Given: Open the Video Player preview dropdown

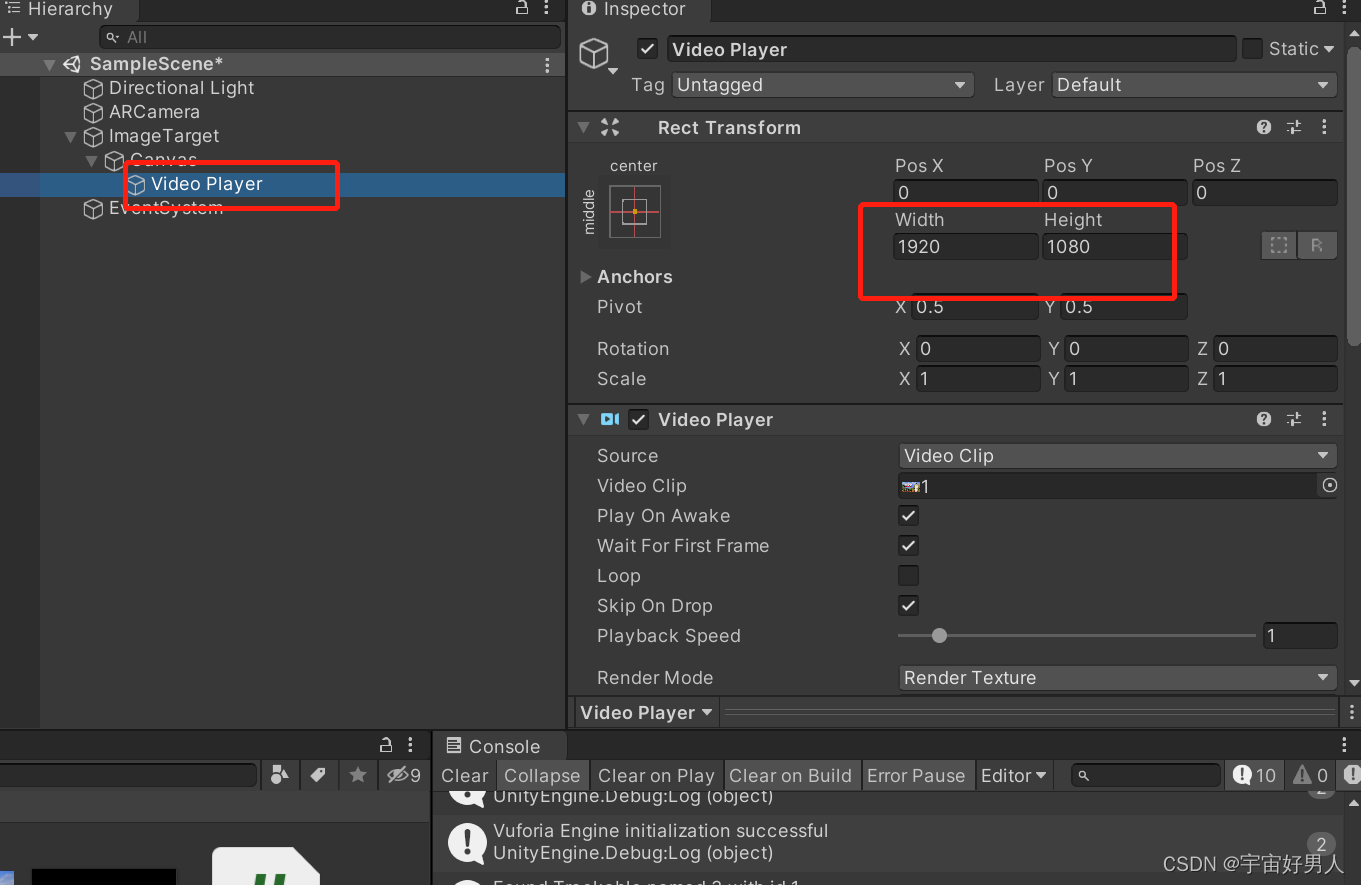Looking at the screenshot, I should tap(646, 713).
